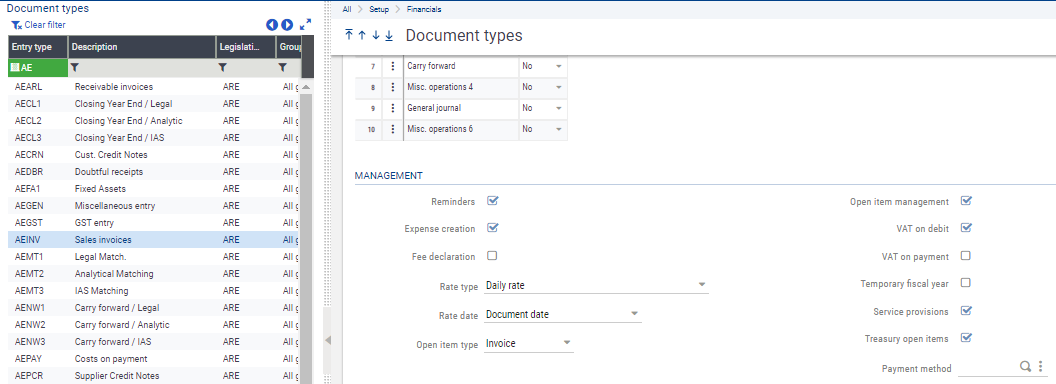Click Setup in breadcrumb

[378, 9]
